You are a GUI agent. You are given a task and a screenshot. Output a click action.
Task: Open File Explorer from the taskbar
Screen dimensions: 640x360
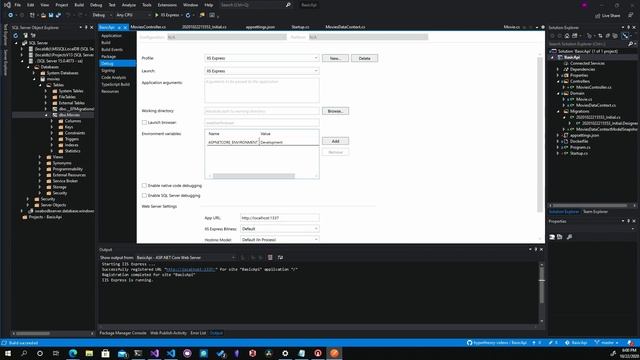[89, 353]
